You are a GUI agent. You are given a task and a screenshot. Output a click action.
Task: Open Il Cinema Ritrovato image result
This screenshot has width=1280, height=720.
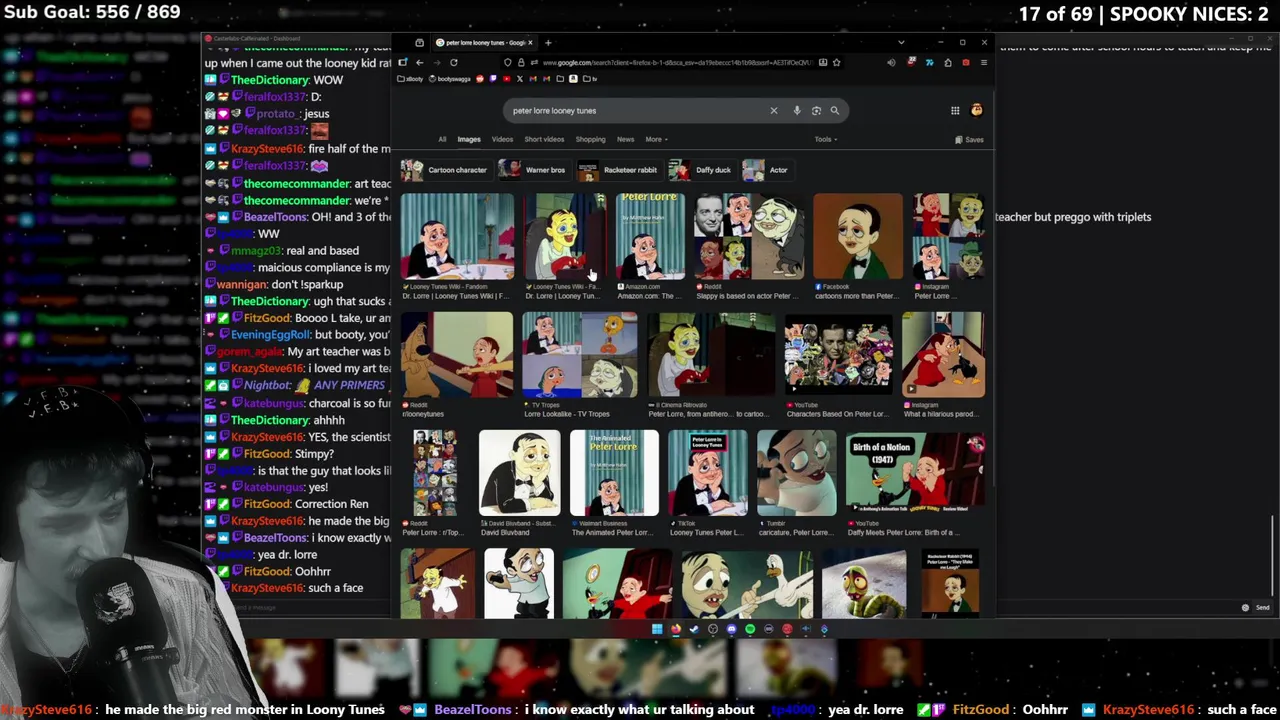click(711, 354)
